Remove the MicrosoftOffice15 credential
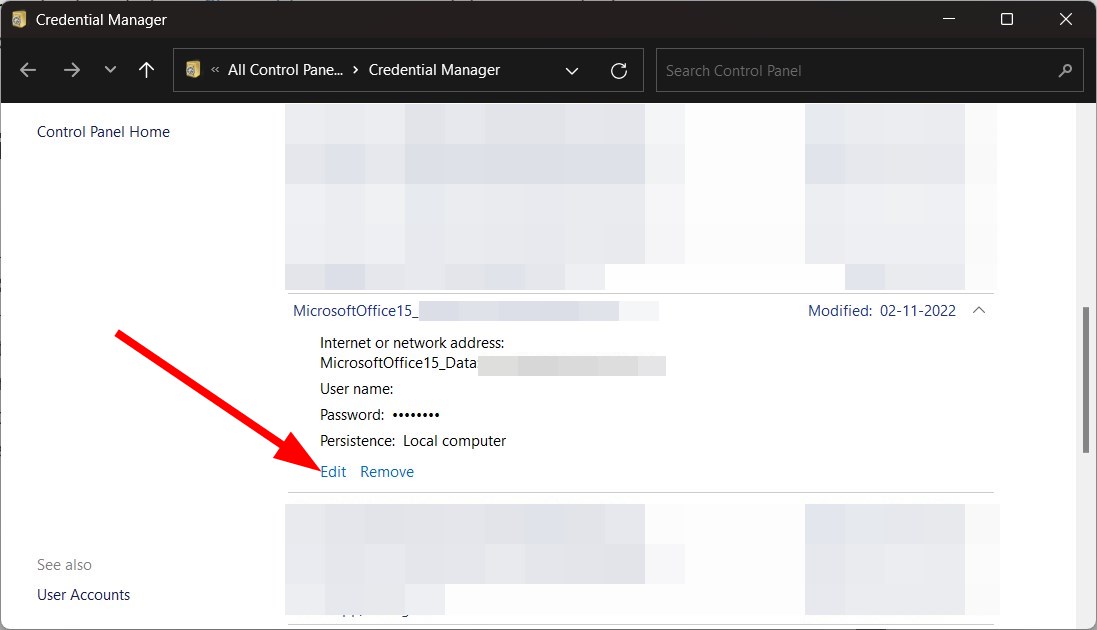This screenshot has width=1097, height=630. click(x=387, y=472)
